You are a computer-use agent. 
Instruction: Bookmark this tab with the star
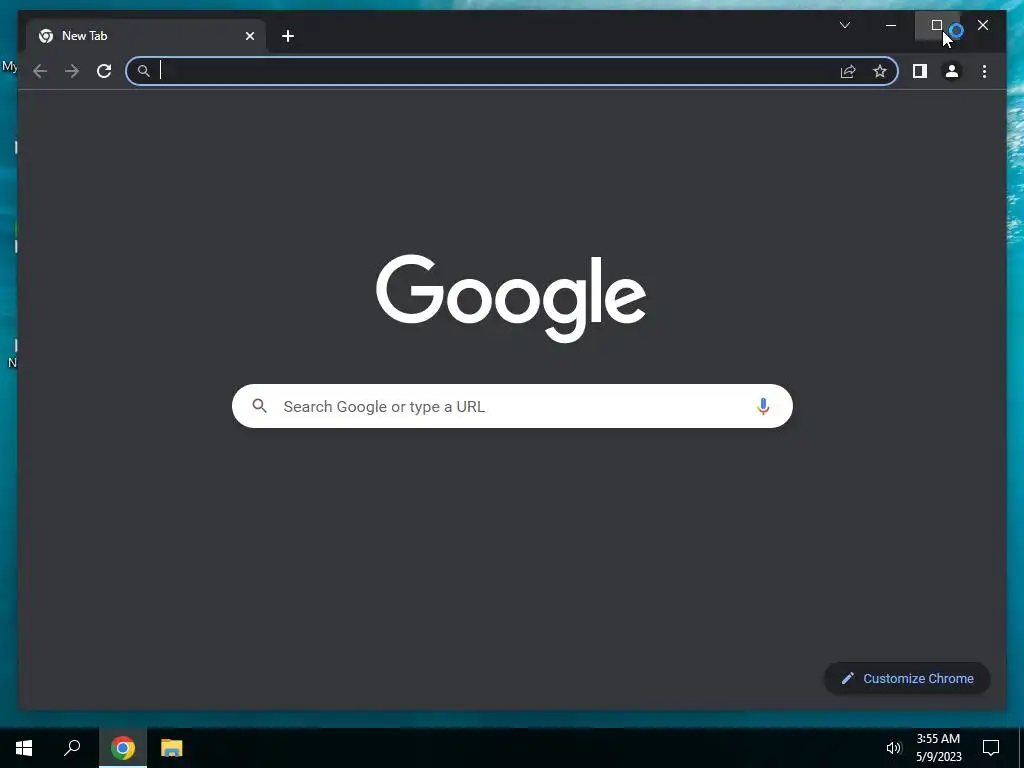(x=880, y=71)
